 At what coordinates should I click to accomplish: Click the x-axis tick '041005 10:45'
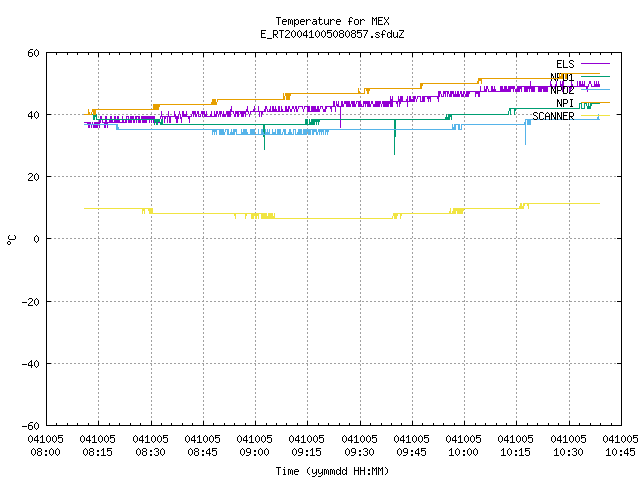coord(620,446)
